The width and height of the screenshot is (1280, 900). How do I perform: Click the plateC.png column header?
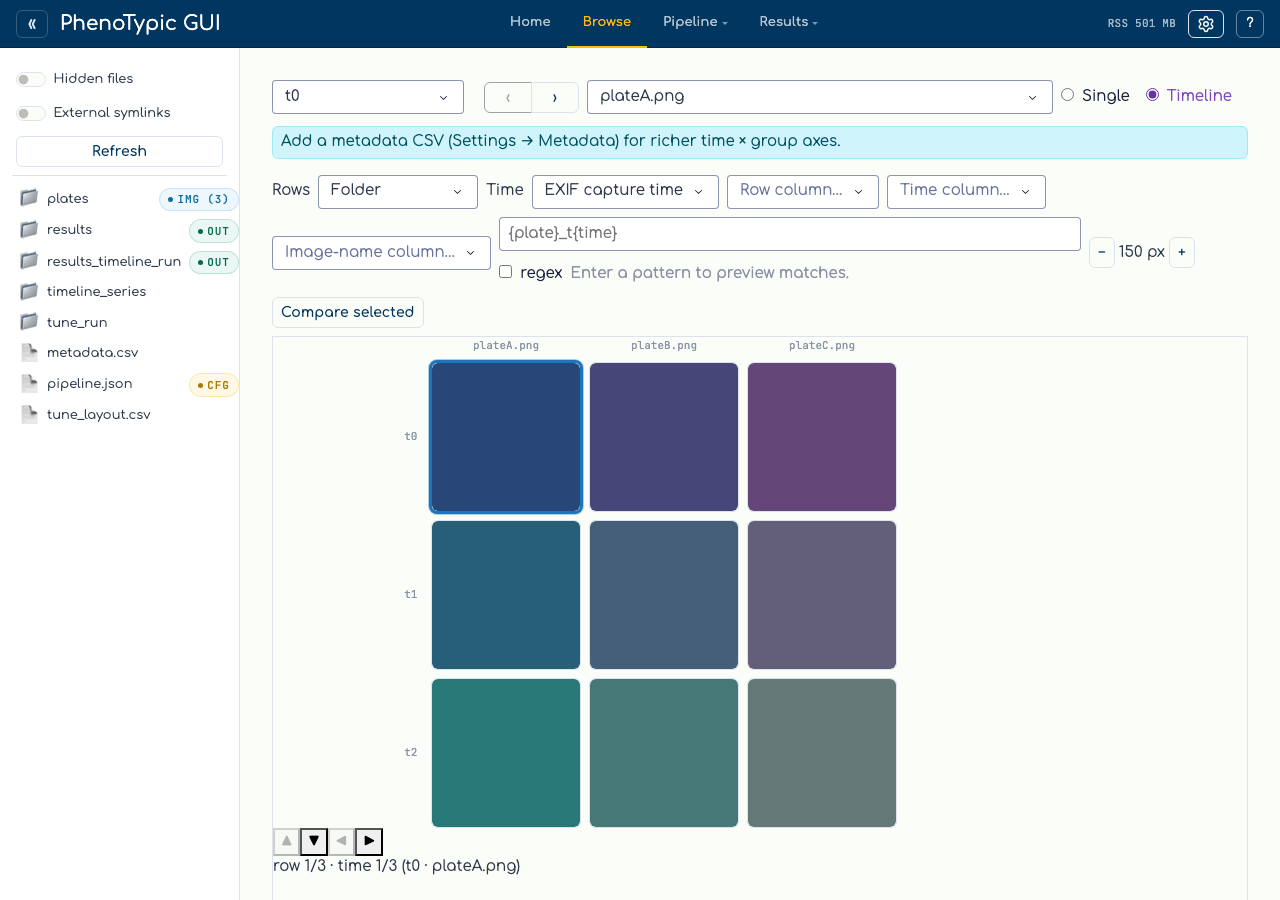tap(822, 346)
